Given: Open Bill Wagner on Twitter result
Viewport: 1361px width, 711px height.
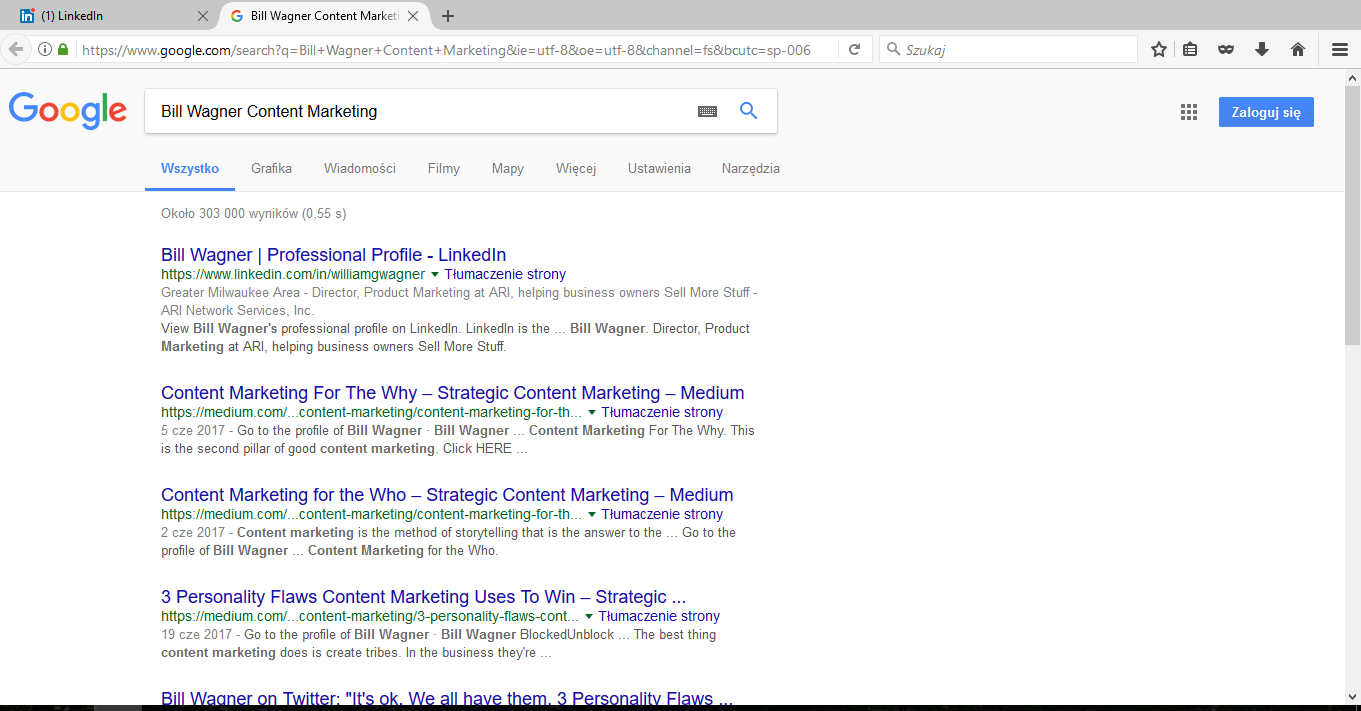Looking at the screenshot, I should point(447,699).
